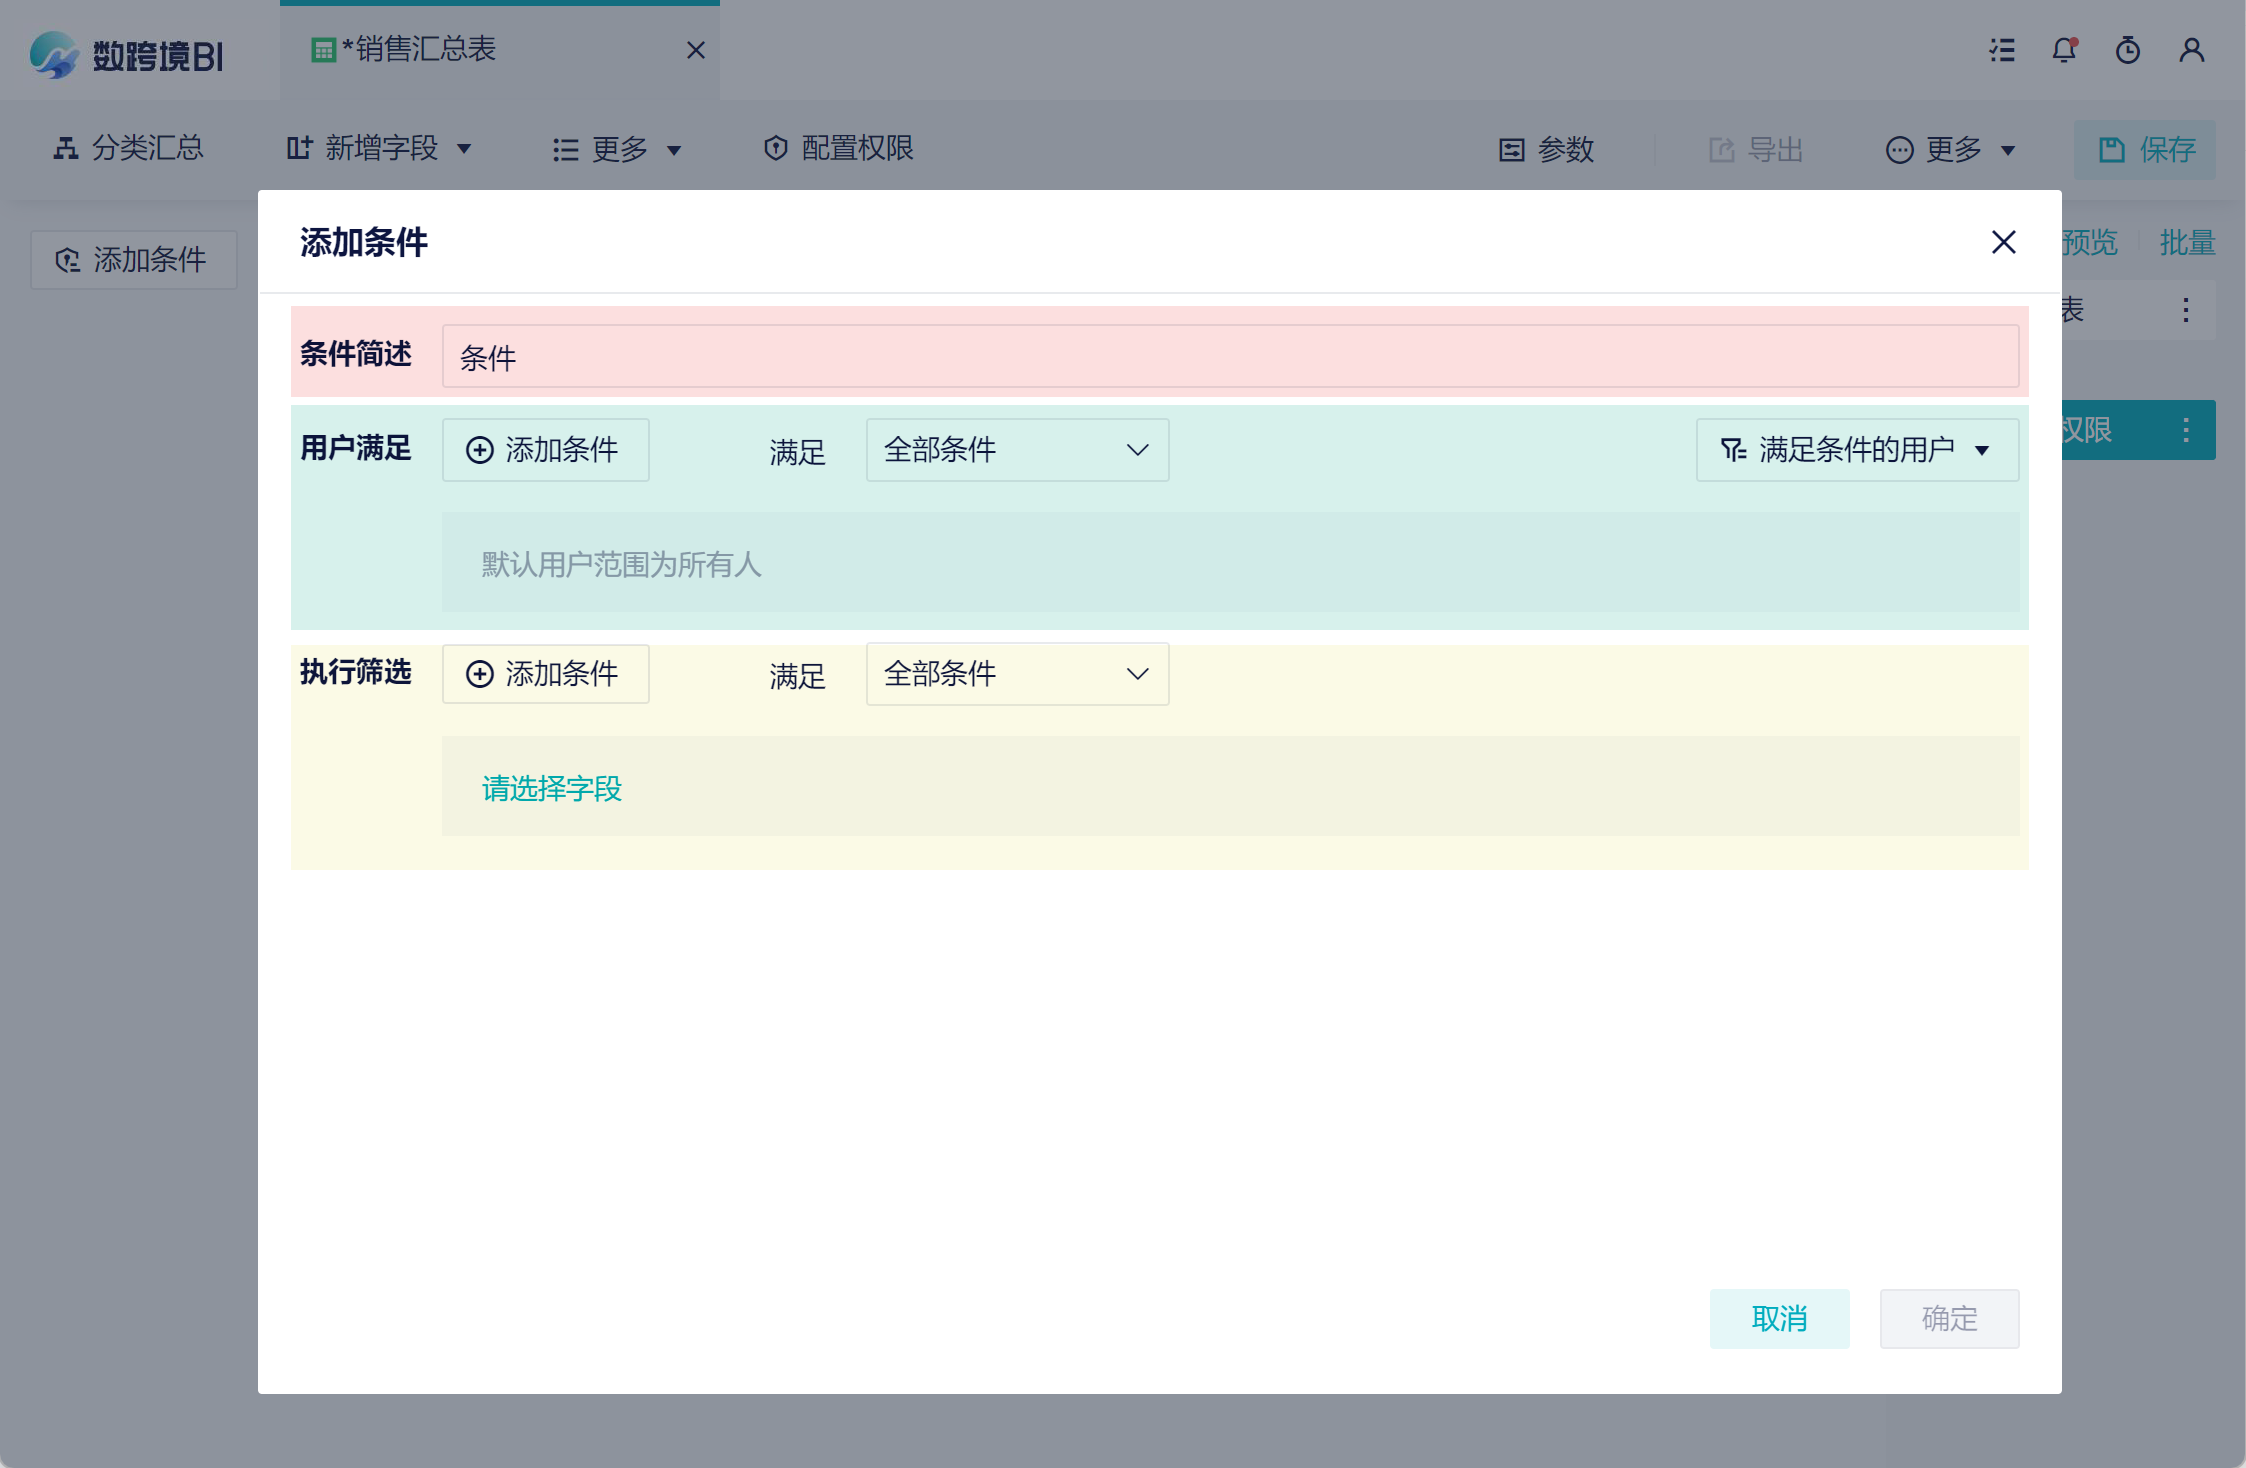Click the timer clock icon
The width and height of the screenshot is (2246, 1468).
click(2128, 50)
